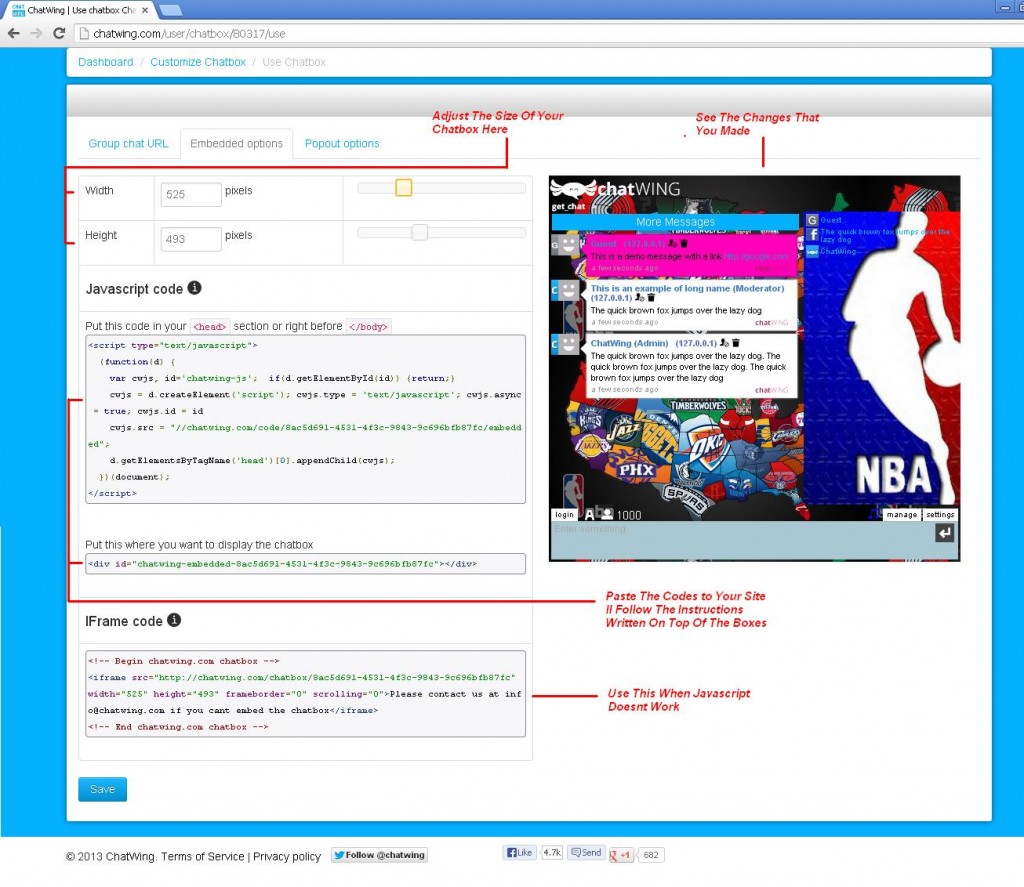Click the info icon beside IFrame code
1024x887 pixels.
point(174,620)
